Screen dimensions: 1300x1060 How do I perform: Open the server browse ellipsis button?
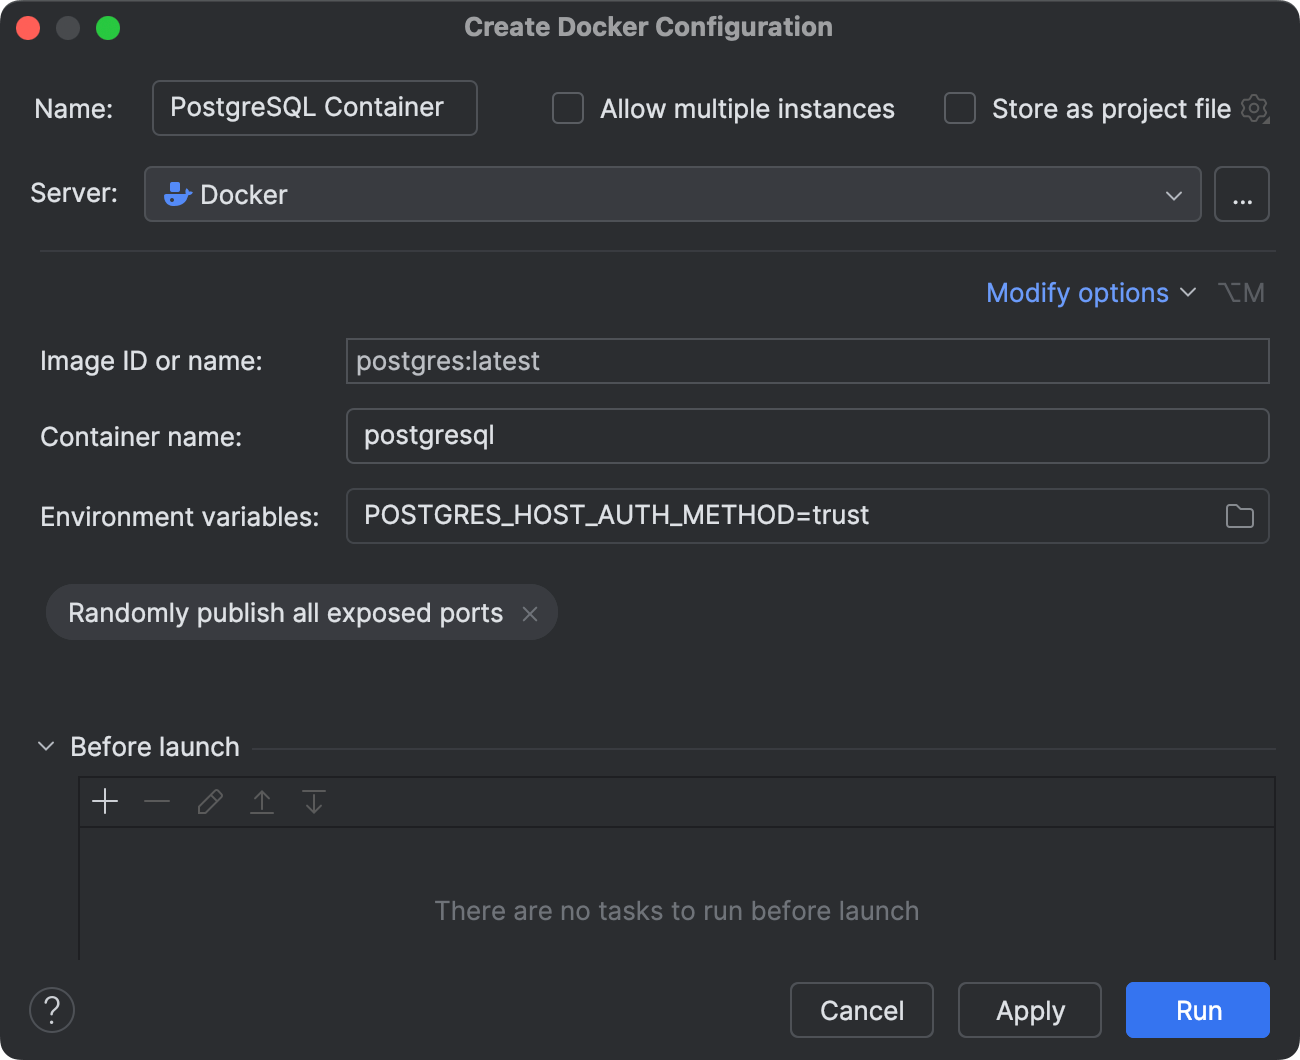click(1242, 194)
